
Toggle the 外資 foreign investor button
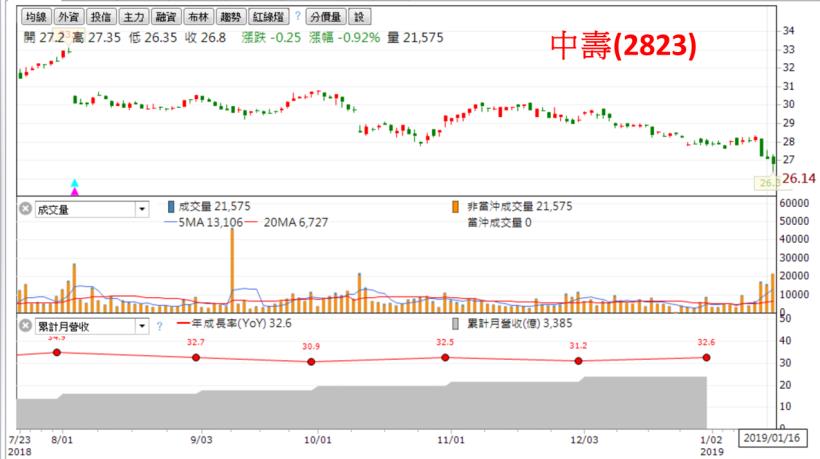69,17
